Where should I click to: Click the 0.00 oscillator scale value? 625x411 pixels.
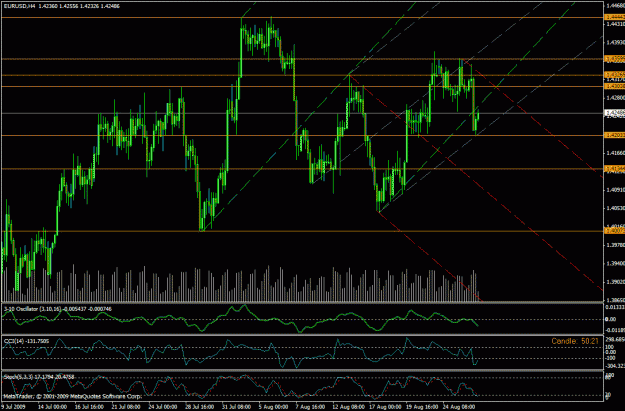pyautogui.click(x=611, y=319)
